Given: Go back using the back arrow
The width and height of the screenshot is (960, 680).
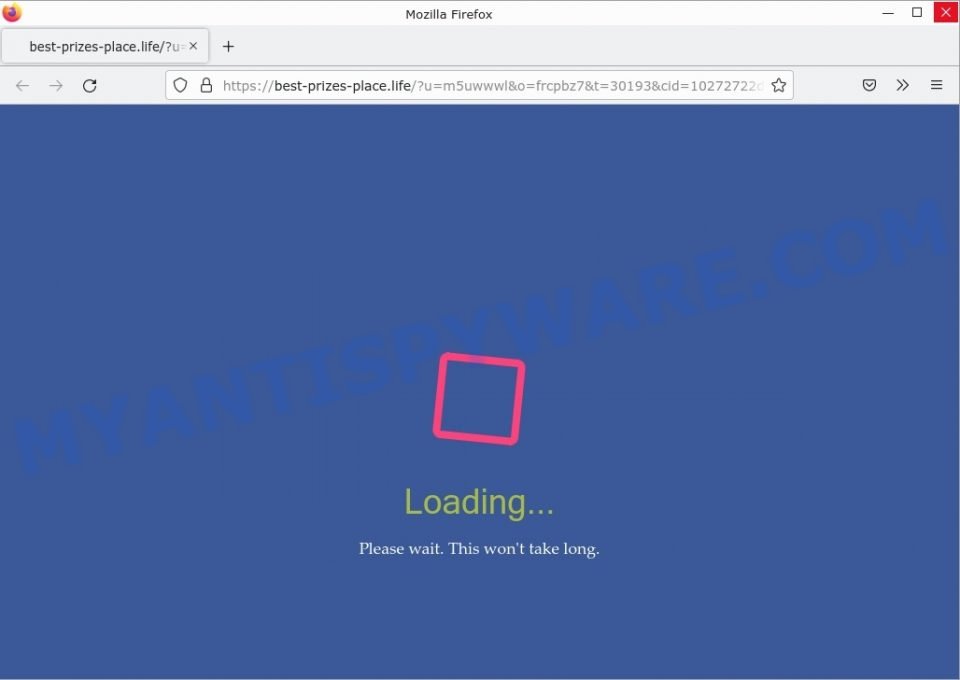Looking at the screenshot, I should [23, 86].
